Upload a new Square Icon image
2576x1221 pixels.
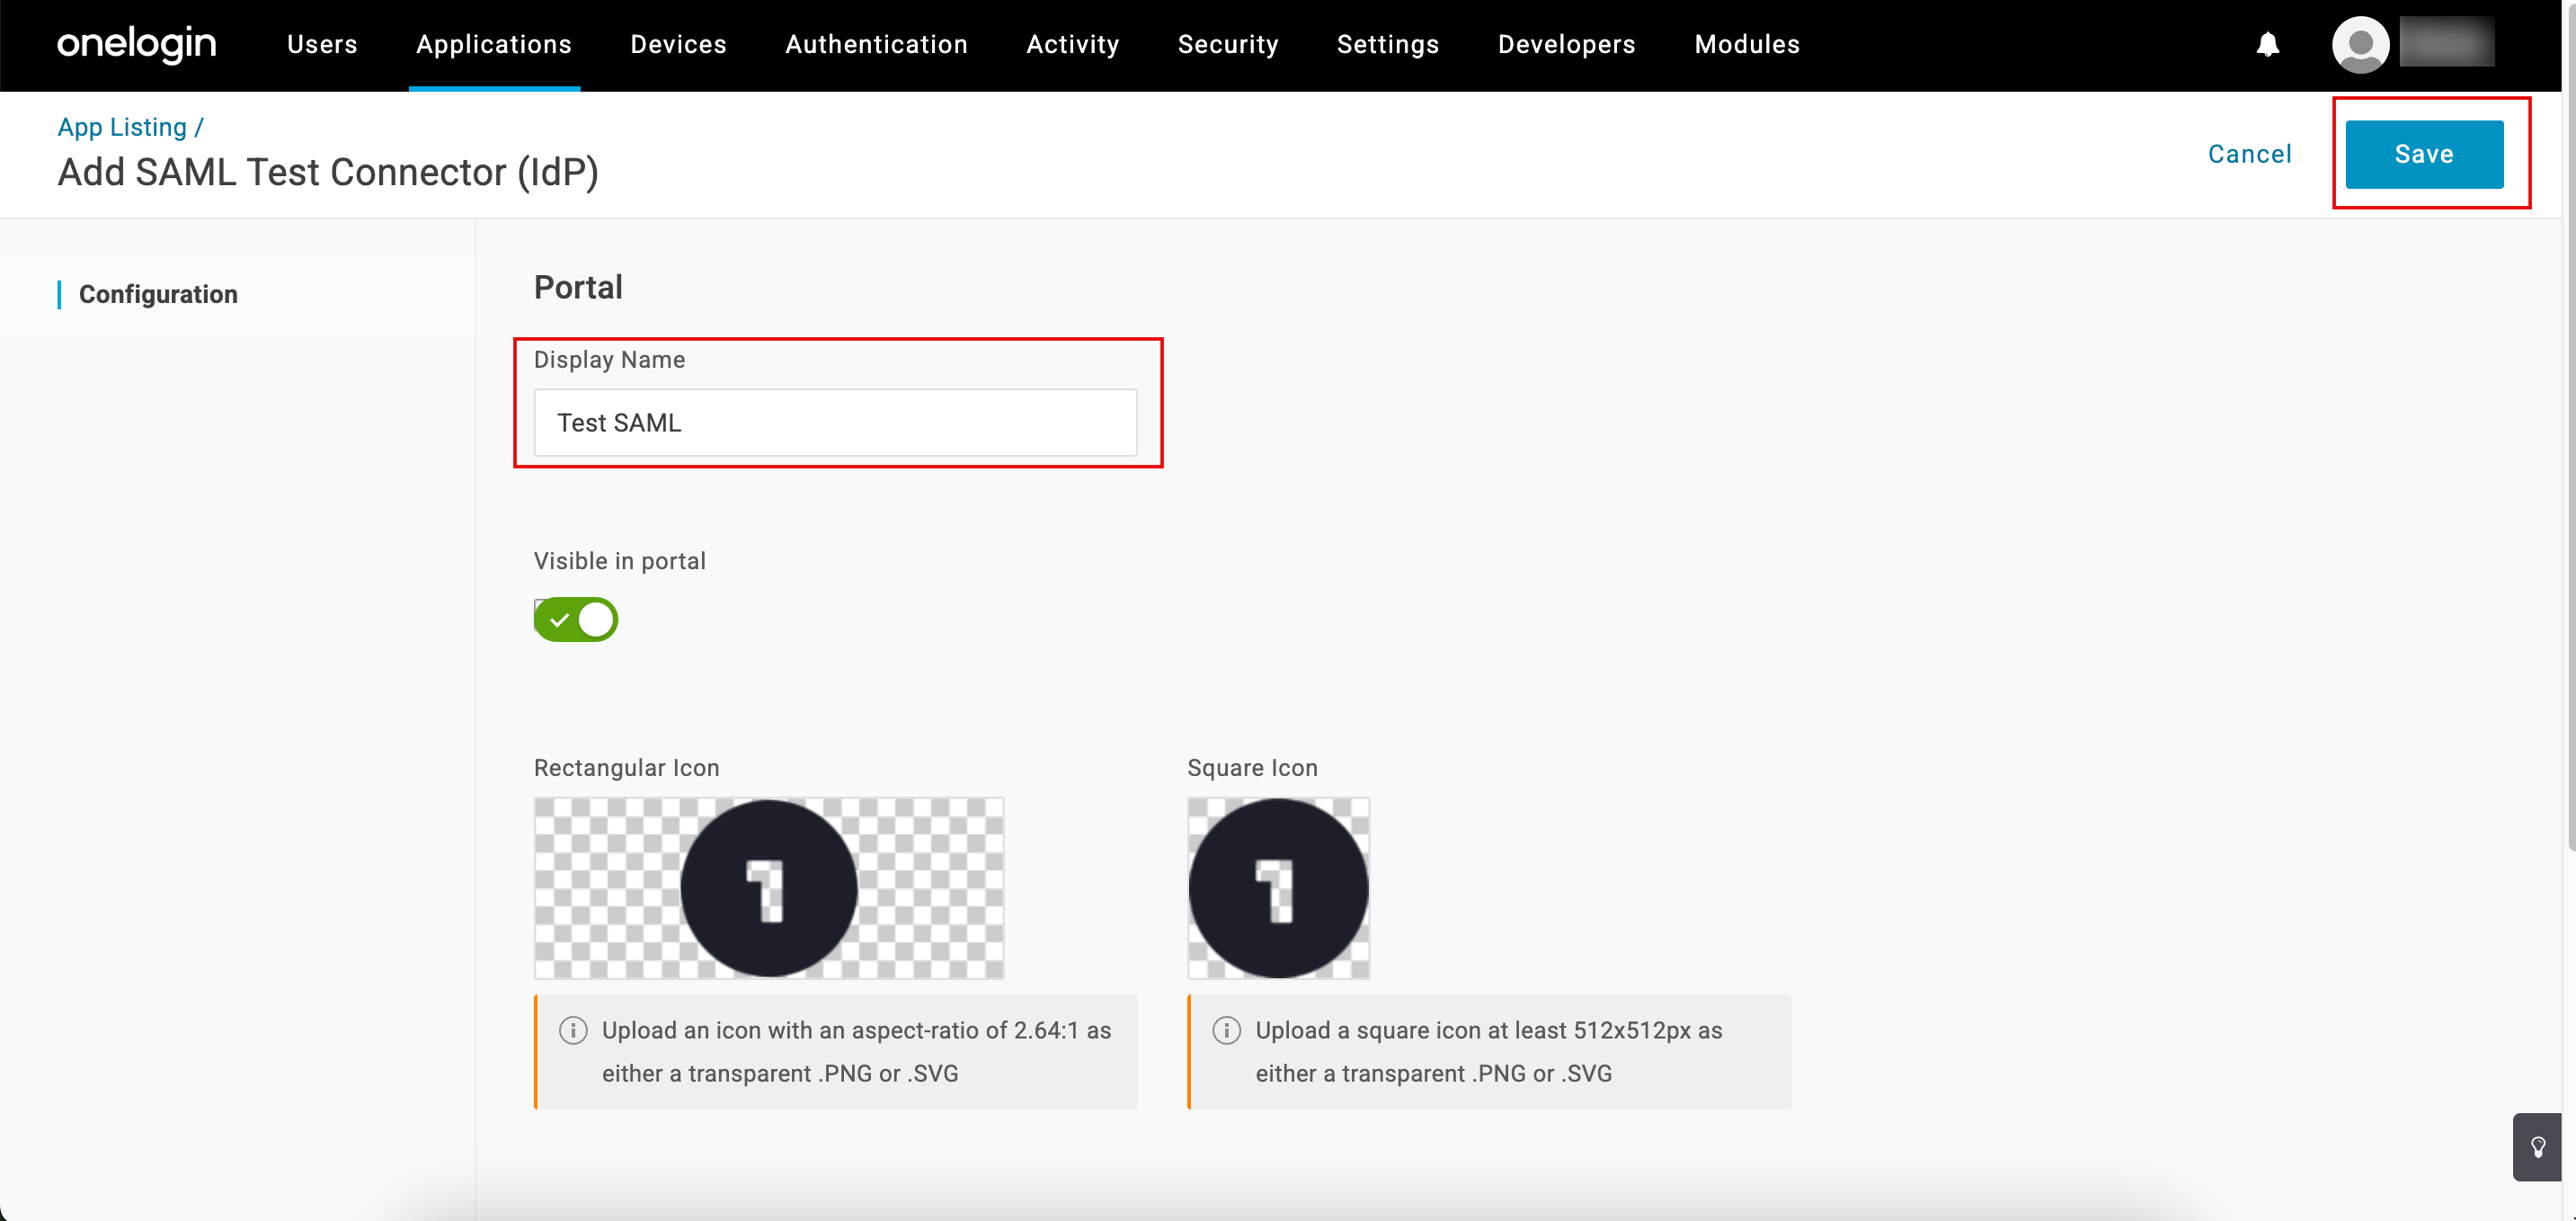tap(1278, 887)
